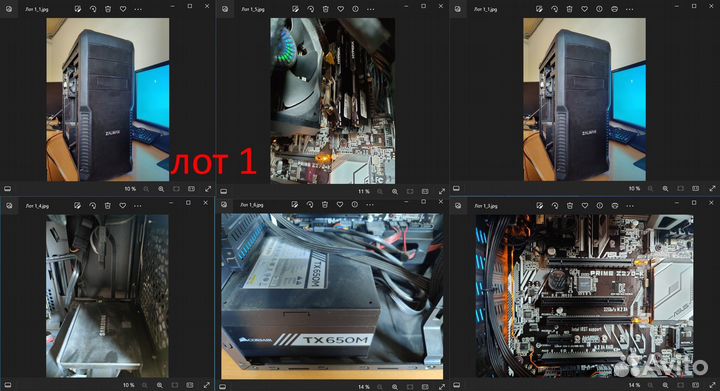Click info icon in the Лот 1_1.jpg window
Screen dimensions: 720x391
pyautogui.click(x=599, y=9)
